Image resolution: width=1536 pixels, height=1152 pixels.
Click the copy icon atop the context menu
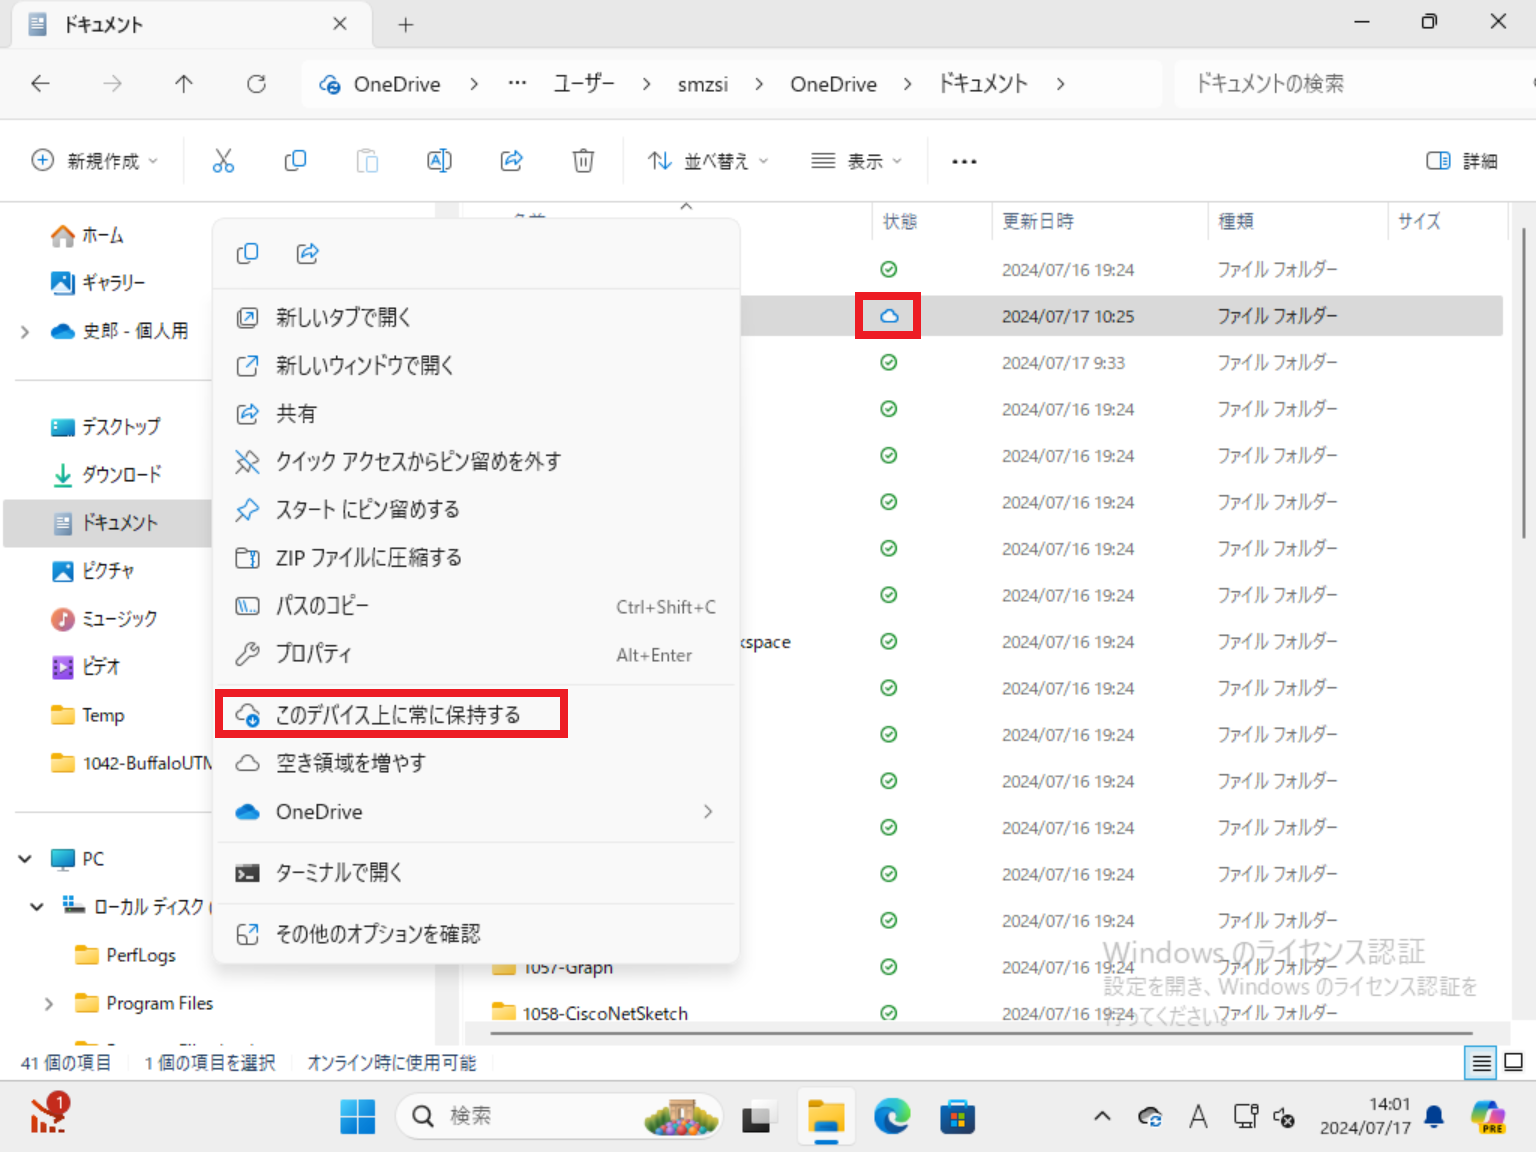pos(247,254)
